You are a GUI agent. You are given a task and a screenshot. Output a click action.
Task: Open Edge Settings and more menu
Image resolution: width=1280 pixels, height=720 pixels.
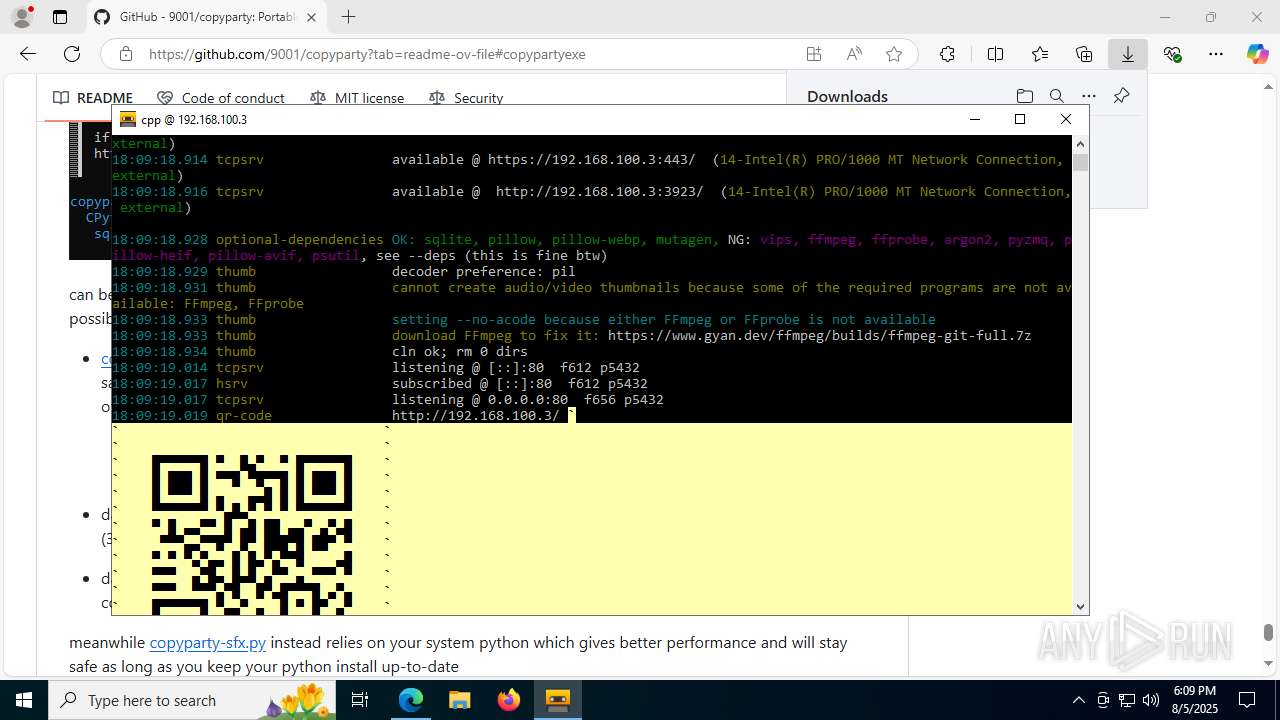1216,54
